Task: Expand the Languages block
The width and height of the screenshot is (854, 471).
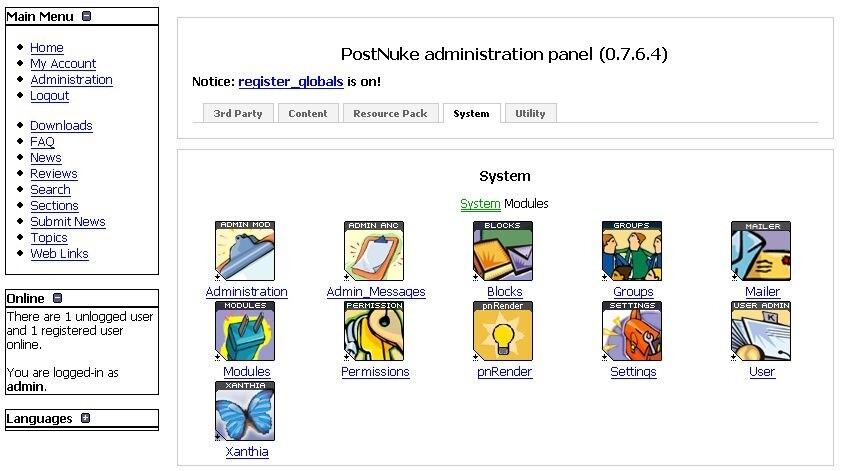Action: coord(85,418)
